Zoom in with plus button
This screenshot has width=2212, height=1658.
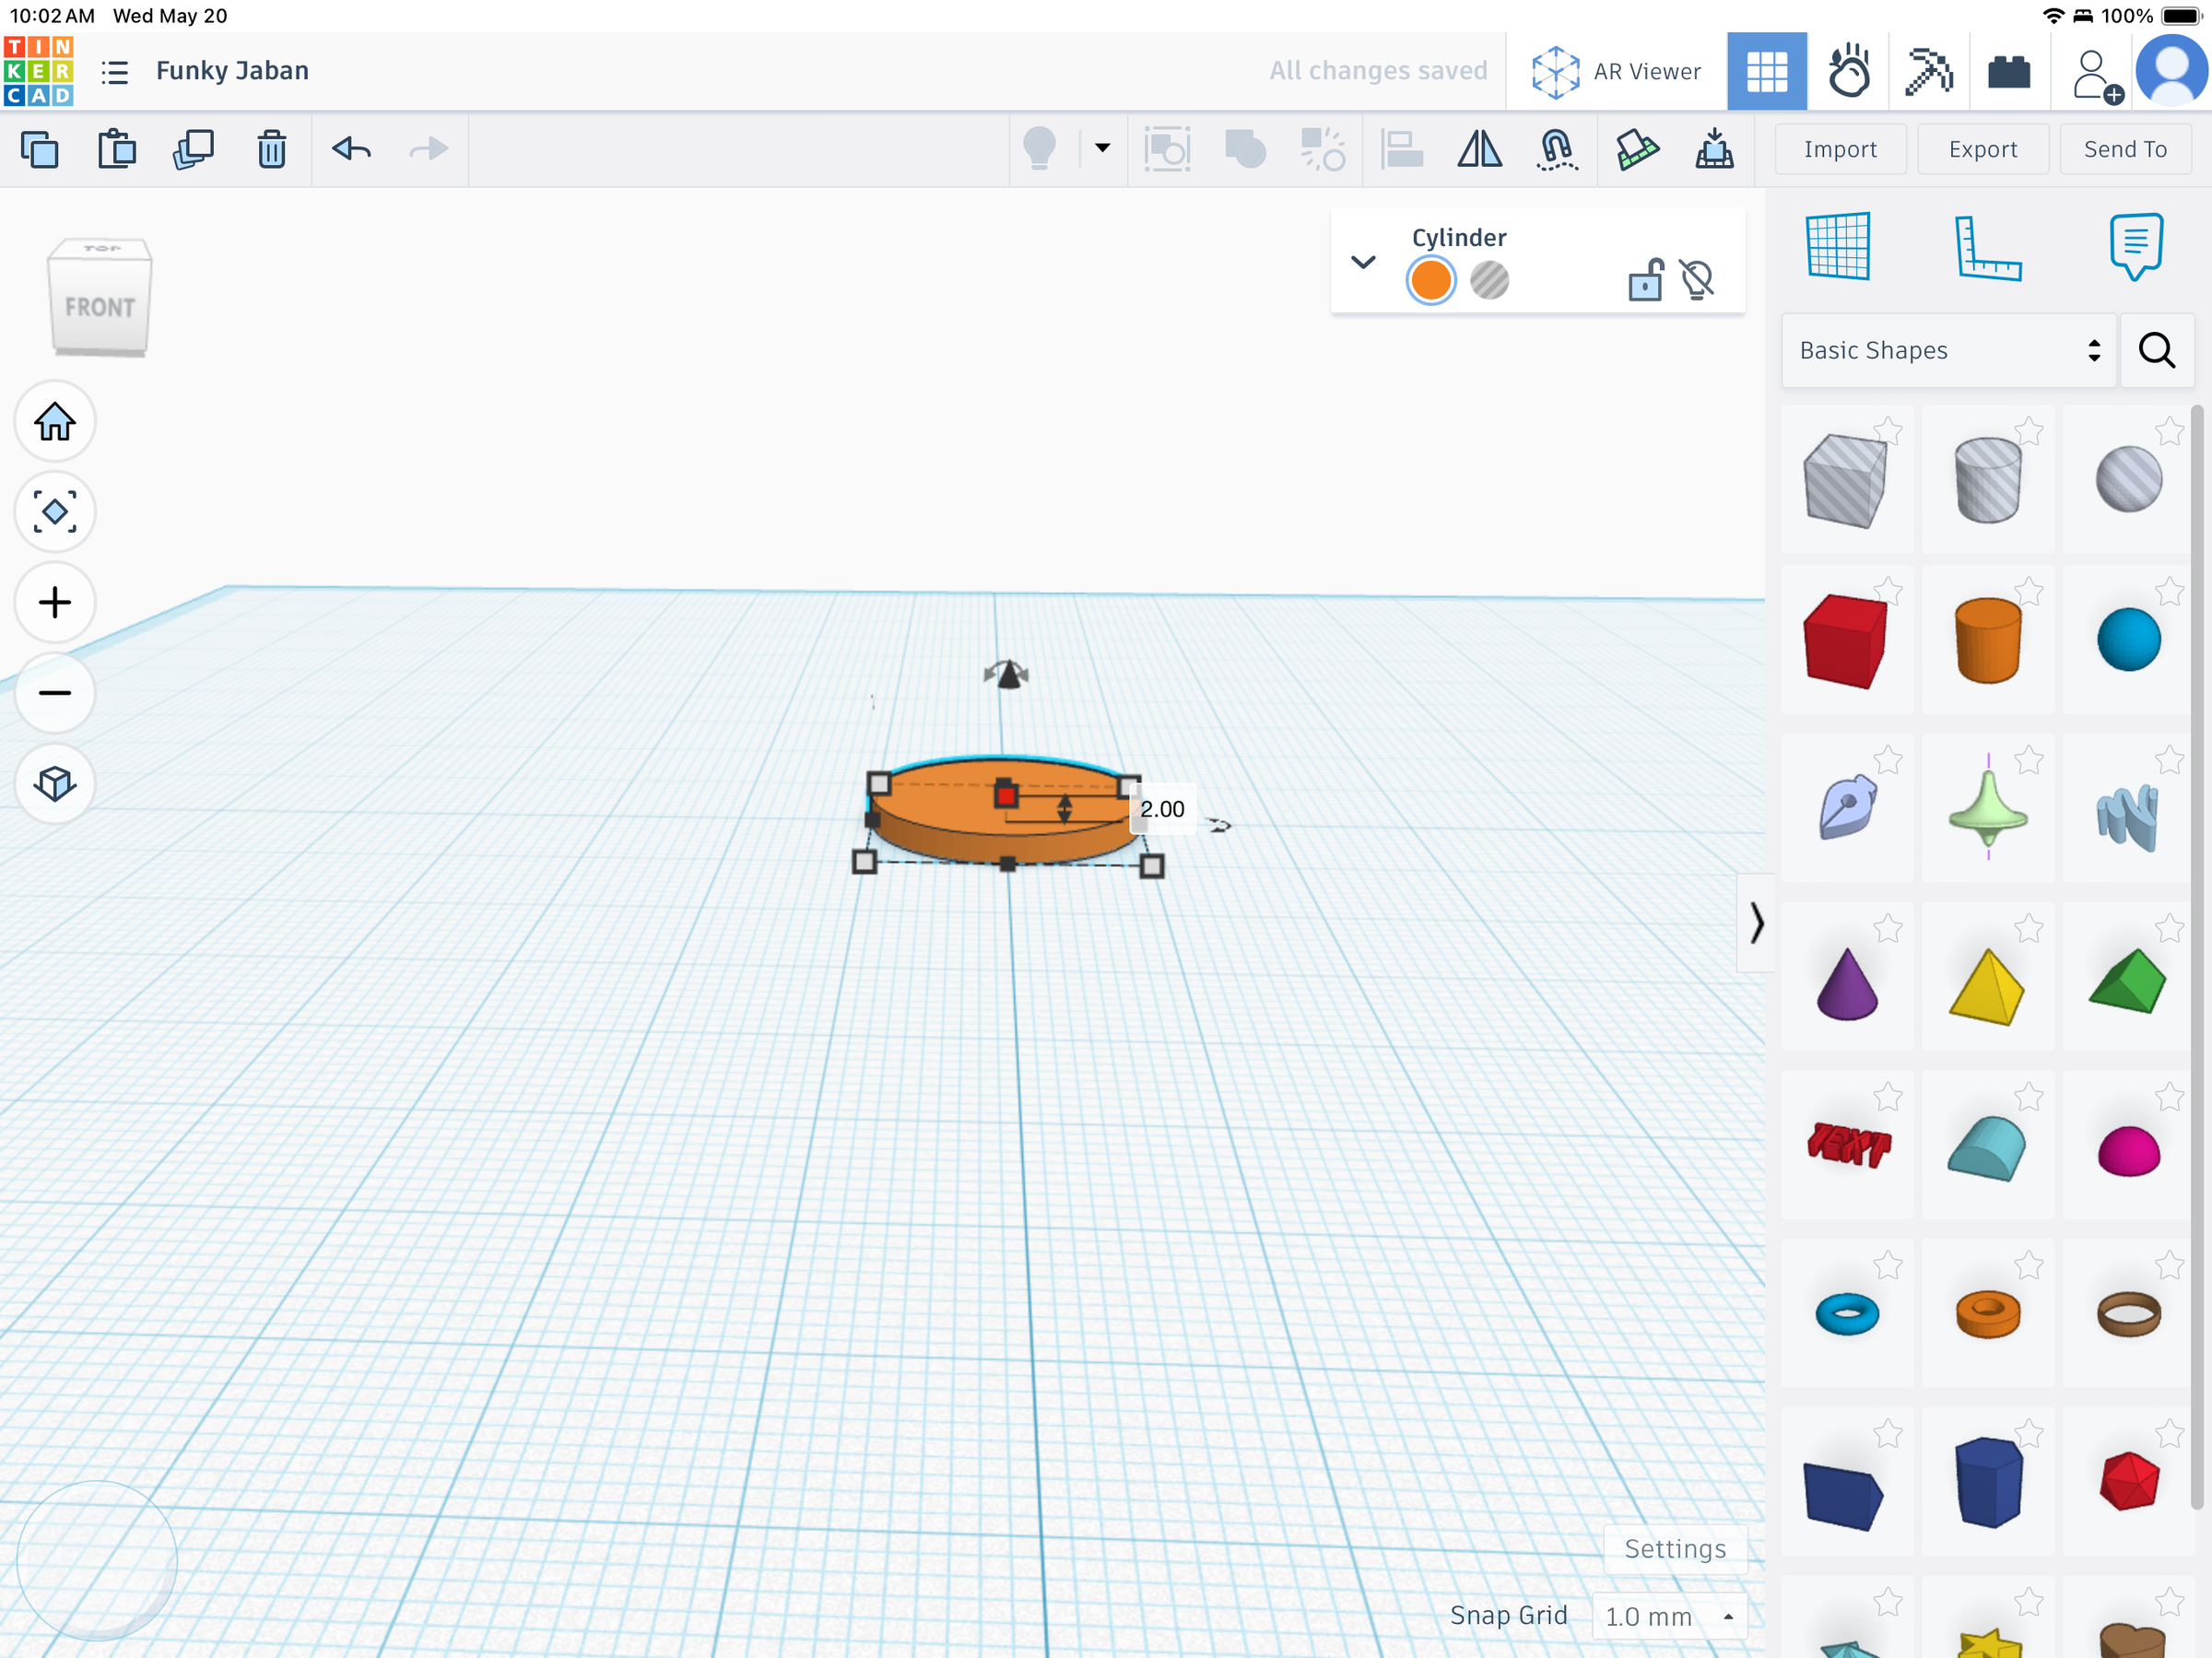(55, 602)
